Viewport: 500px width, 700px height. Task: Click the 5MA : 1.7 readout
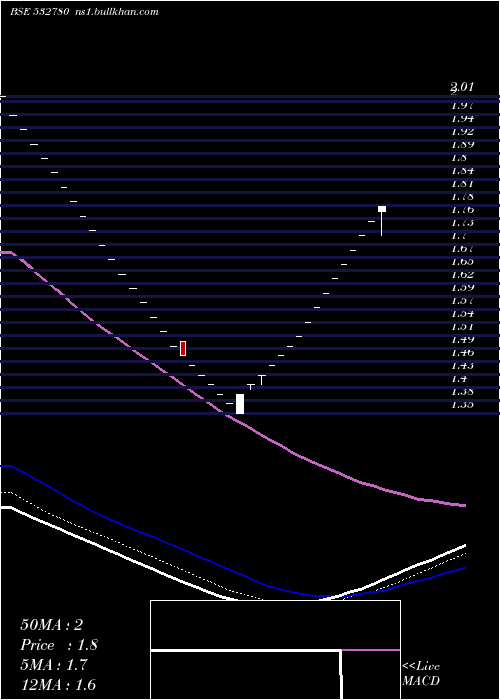(54, 665)
